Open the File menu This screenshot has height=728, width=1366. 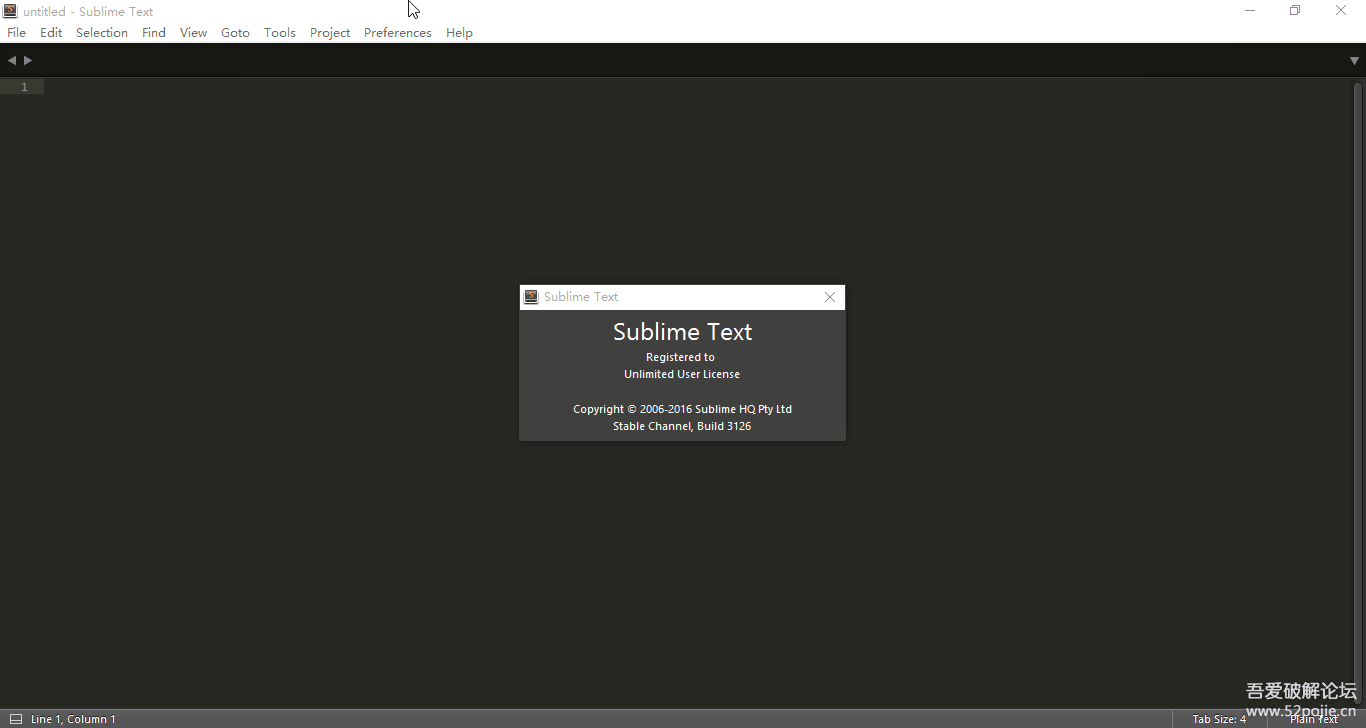click(17, 32)
